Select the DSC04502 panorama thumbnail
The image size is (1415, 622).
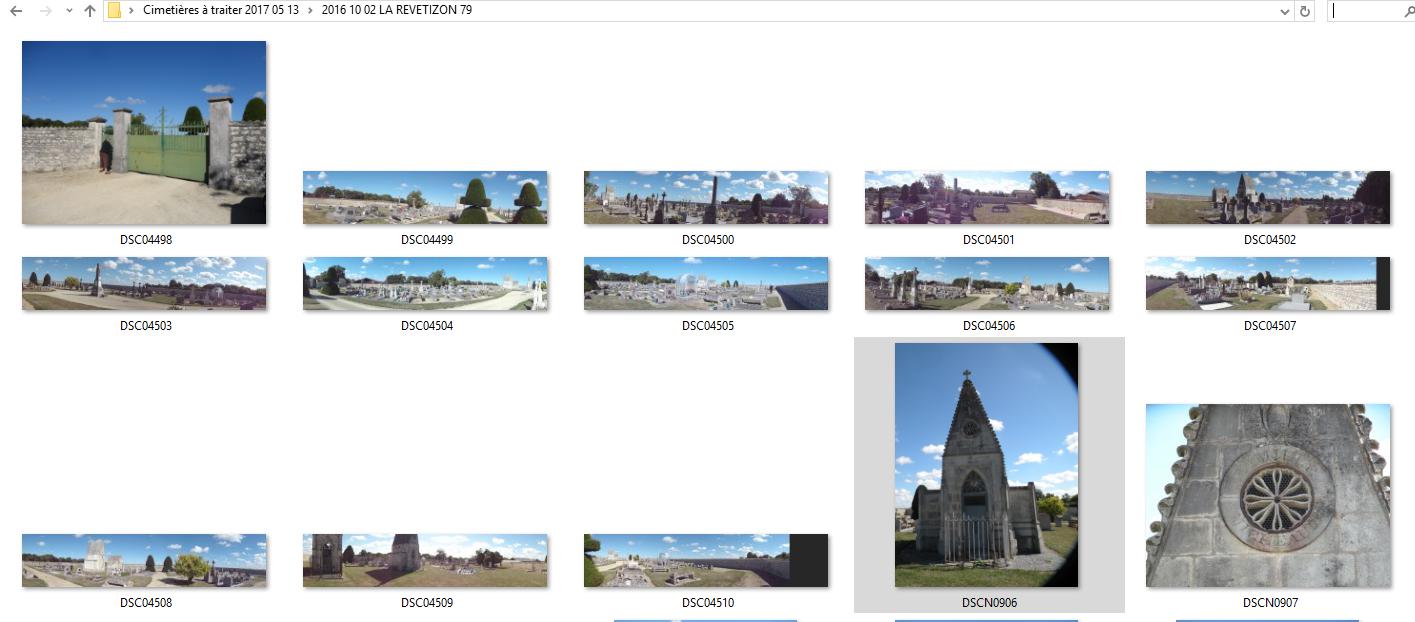(x=1268, y=197)
